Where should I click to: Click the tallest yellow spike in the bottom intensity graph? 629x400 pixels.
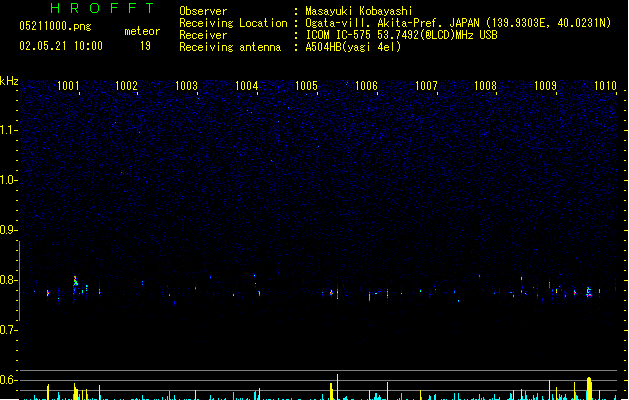337,387
